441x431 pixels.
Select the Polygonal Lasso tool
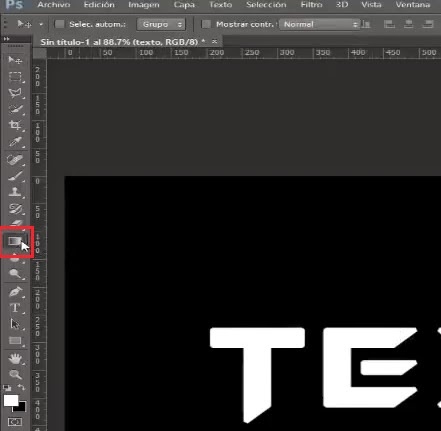(15, 93)
